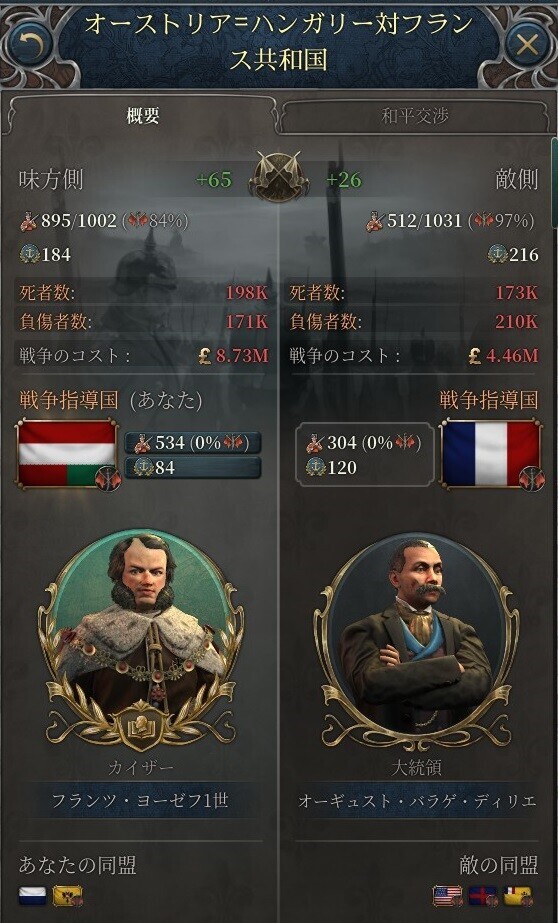Close the war overview panel

(x=527, y=44)
